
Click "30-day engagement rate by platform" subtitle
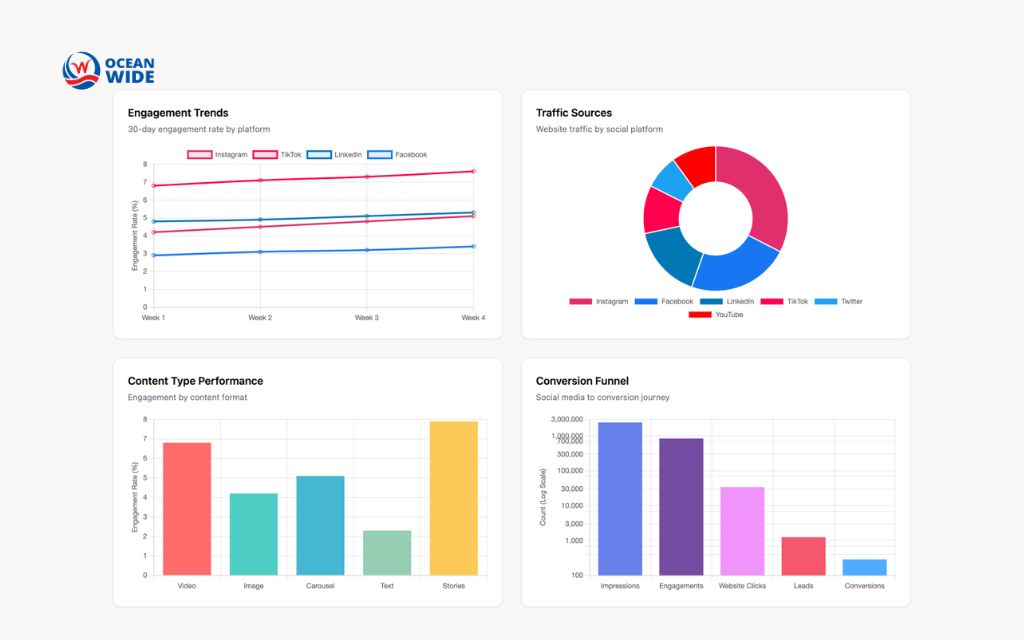point(199,129)
